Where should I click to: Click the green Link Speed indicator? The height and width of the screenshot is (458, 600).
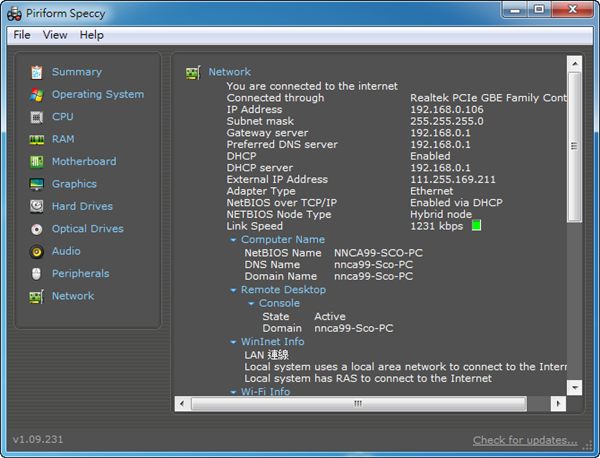pyautogui.click(x=476, y=226)
